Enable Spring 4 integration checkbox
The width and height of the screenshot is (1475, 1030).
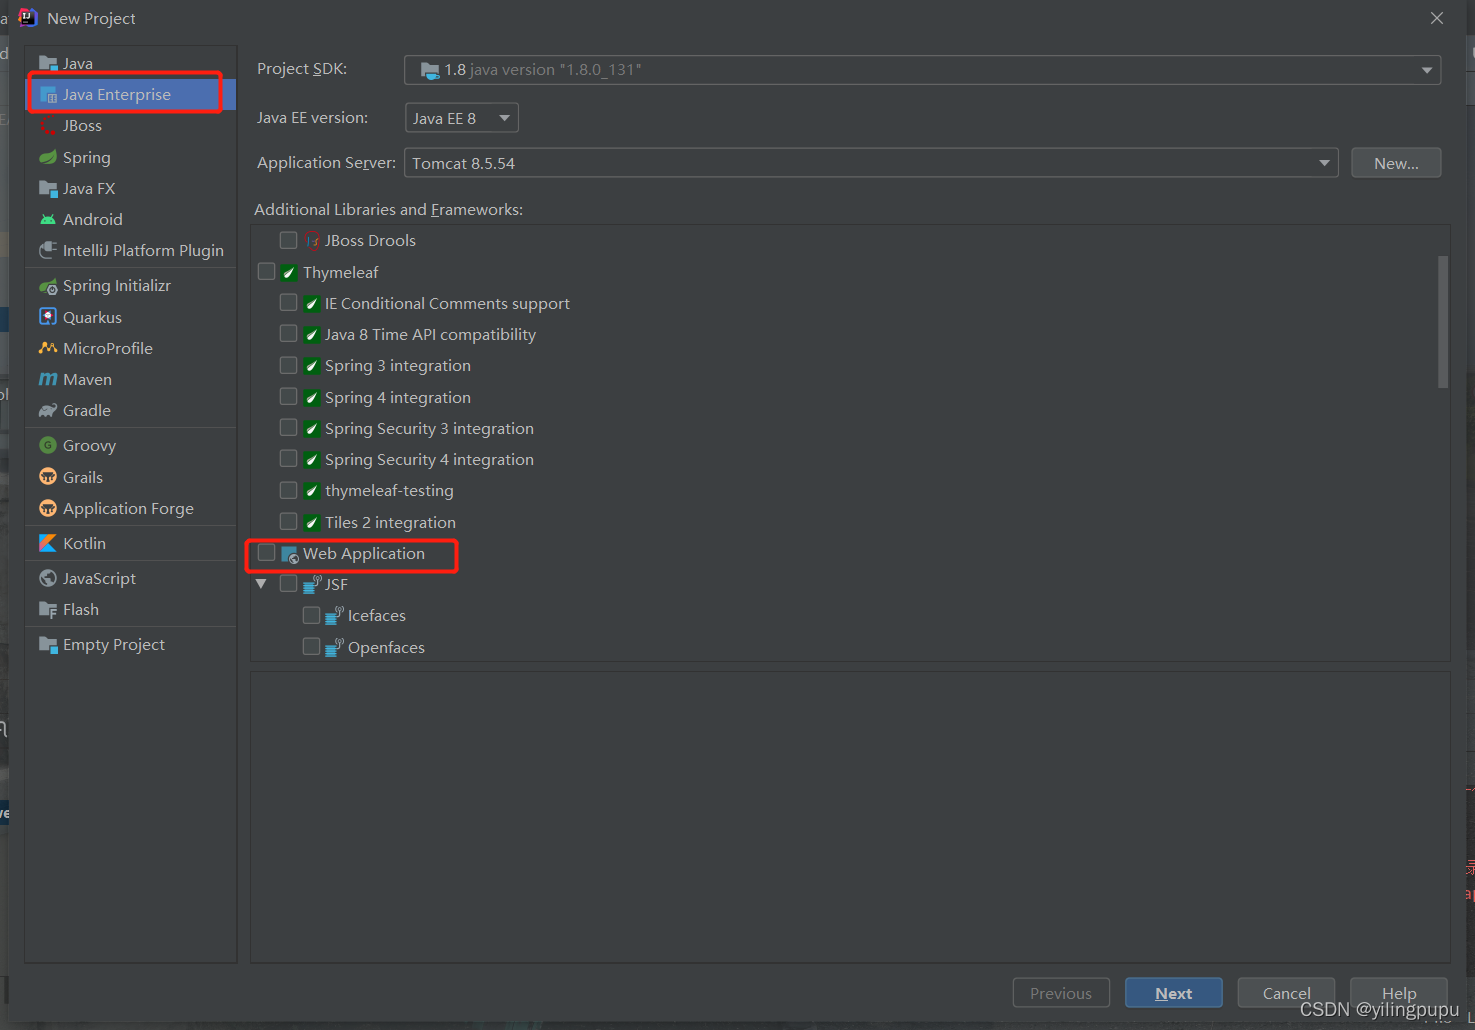(289, 396)
